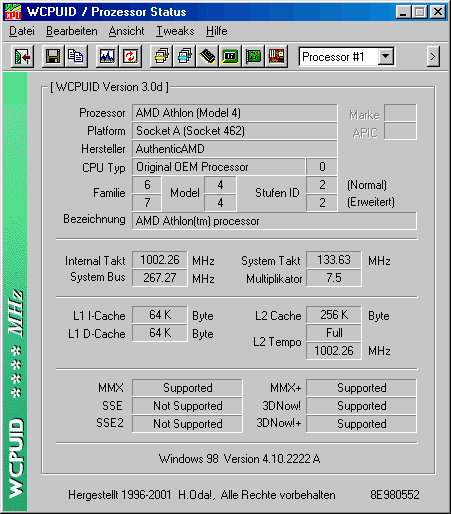Open the Hilfe menu
This screenshot has width=451, height=514.
[217, 31]
